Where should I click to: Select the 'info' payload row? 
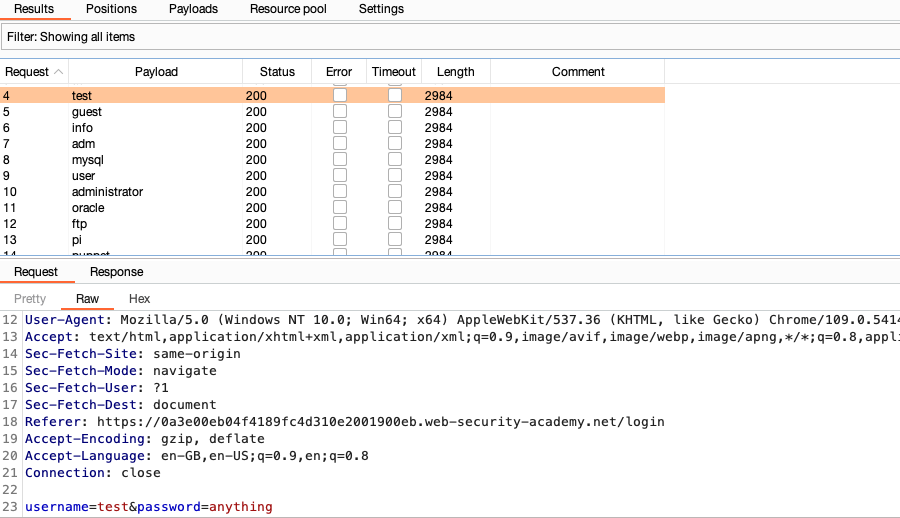(x=332, y=127)
